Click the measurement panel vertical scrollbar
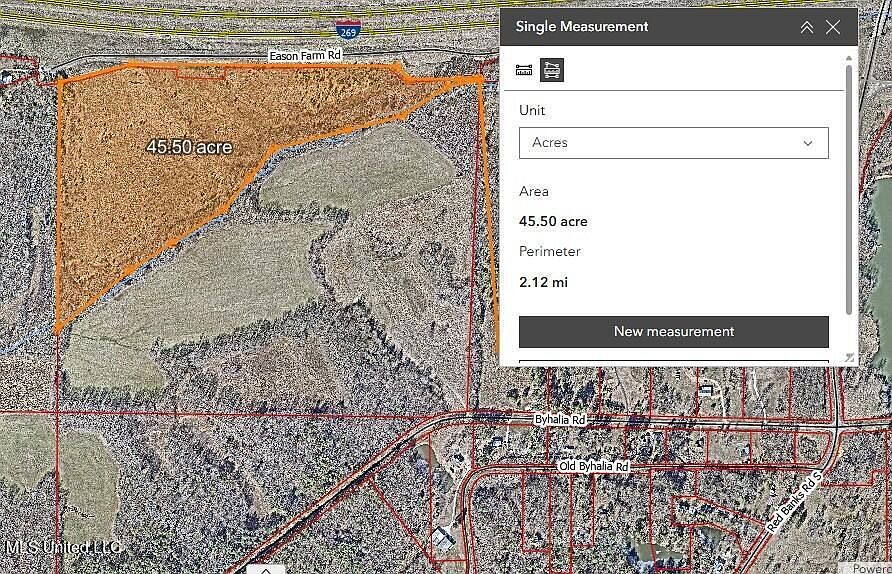This screenshot has width=892, height=574. [850, 190]
